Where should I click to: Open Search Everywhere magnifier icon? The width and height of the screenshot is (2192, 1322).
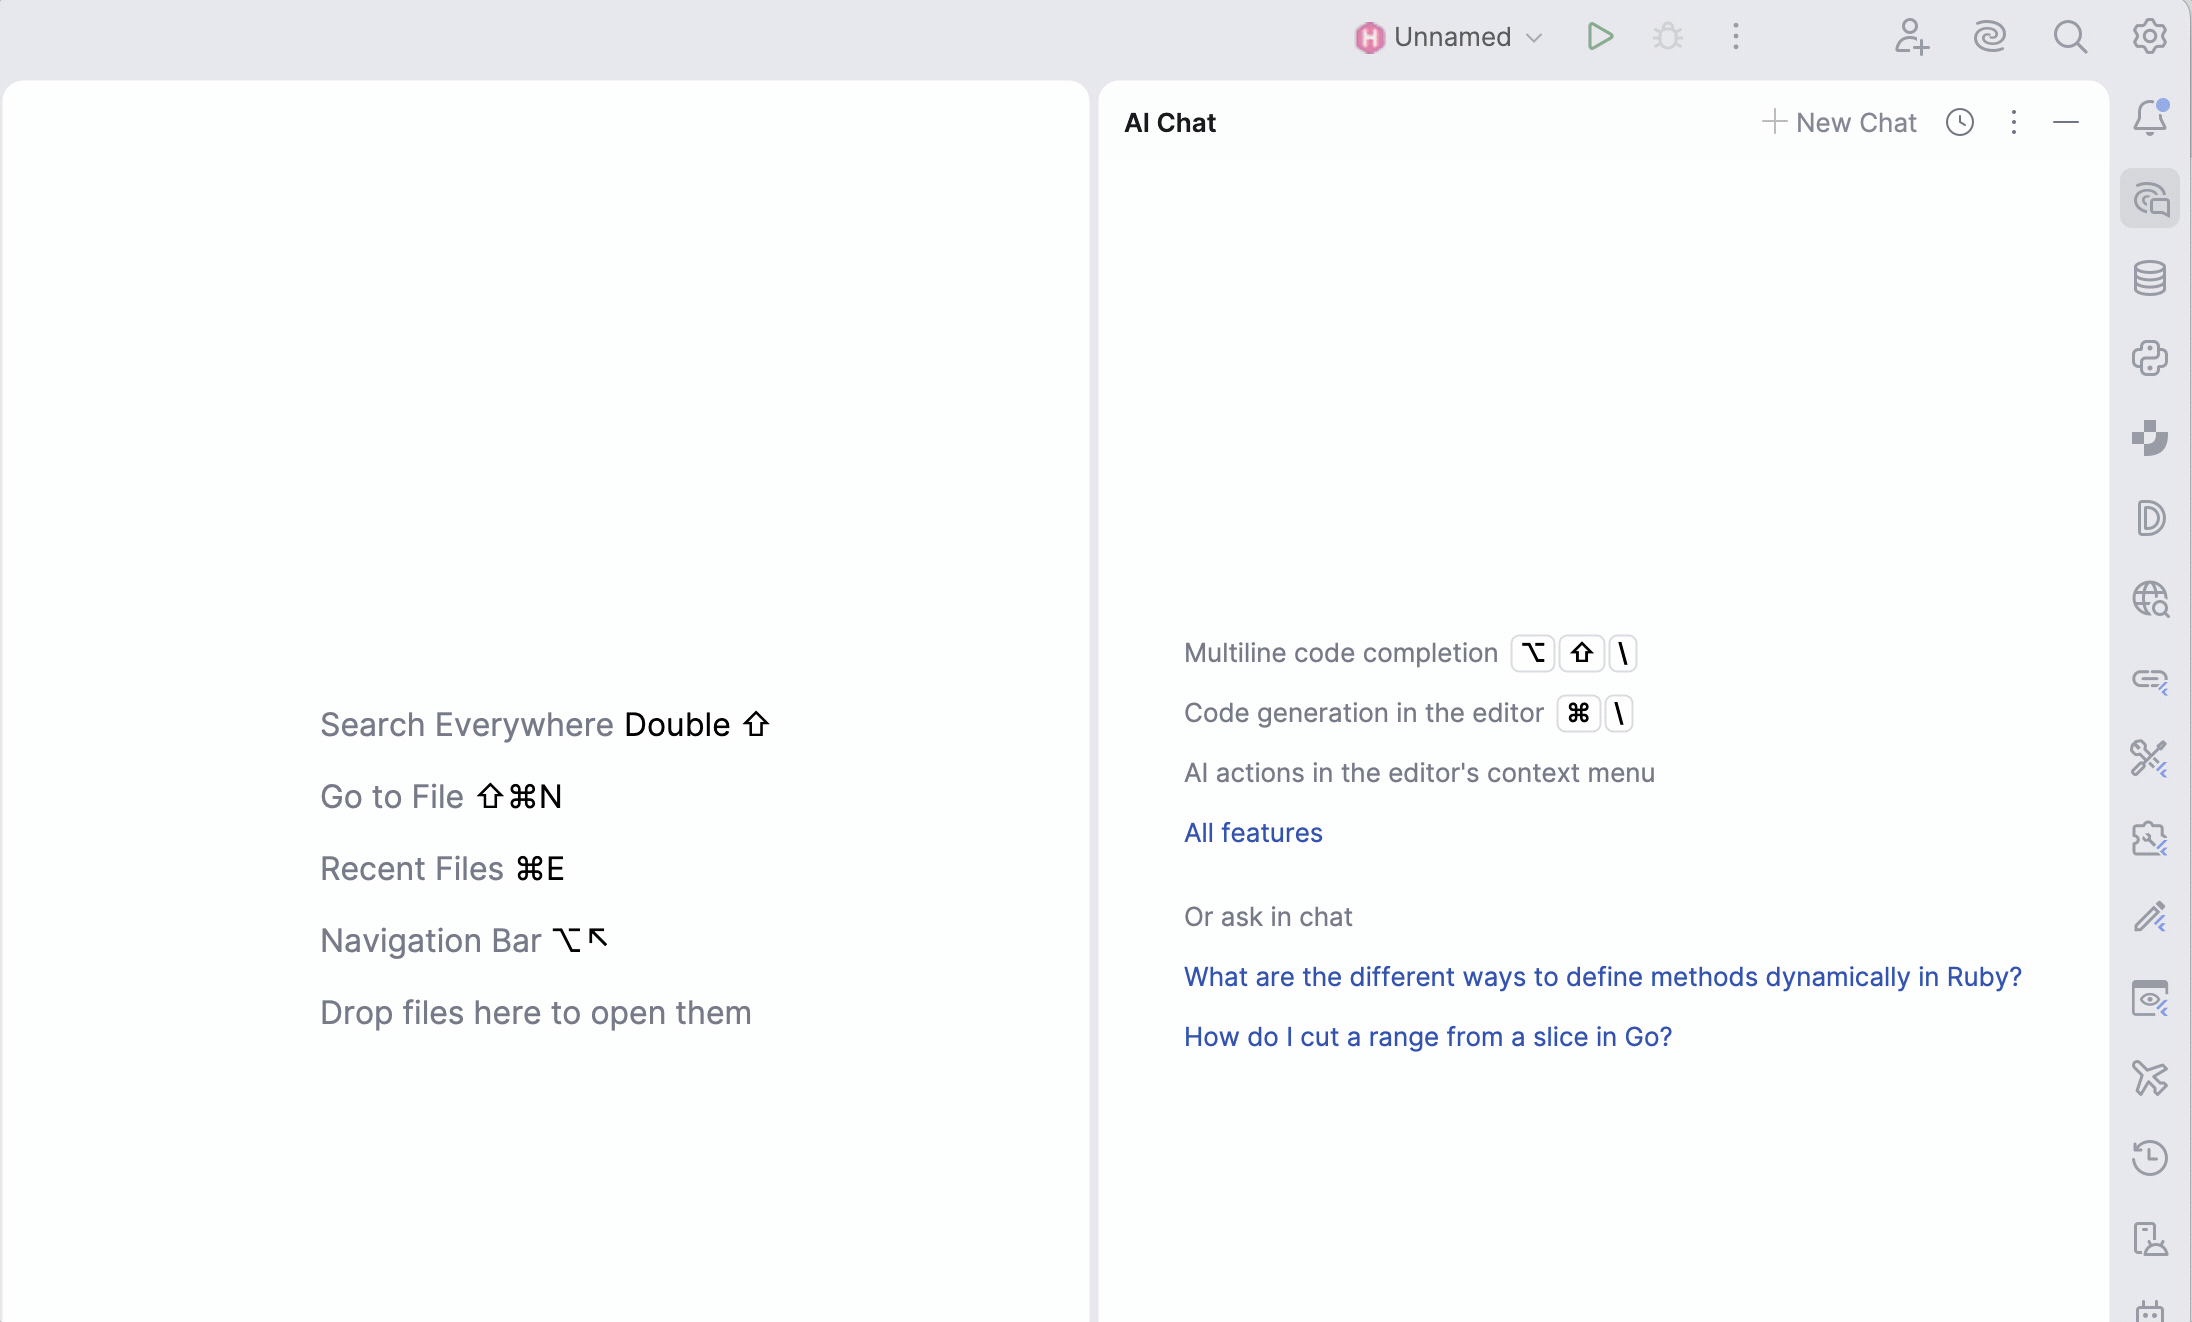tap(2070, 37)
